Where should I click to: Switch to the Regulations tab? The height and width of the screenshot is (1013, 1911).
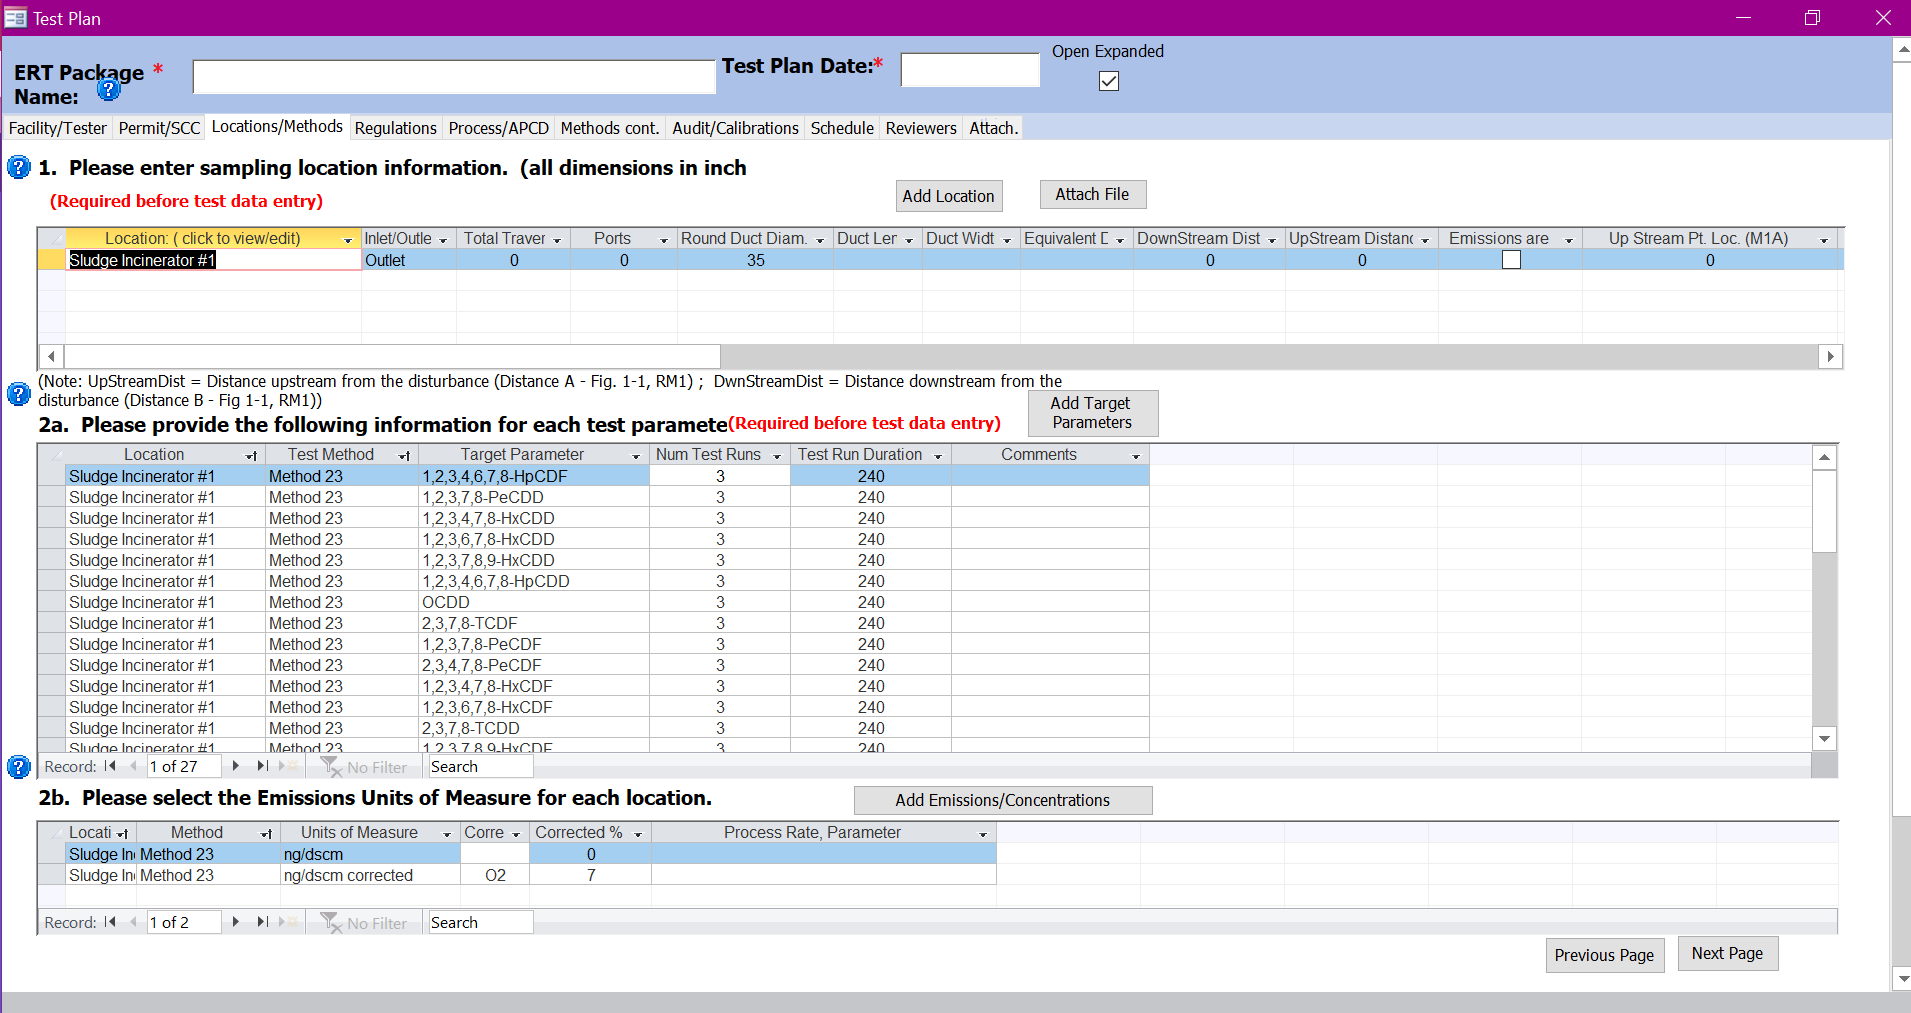(395, 128)
